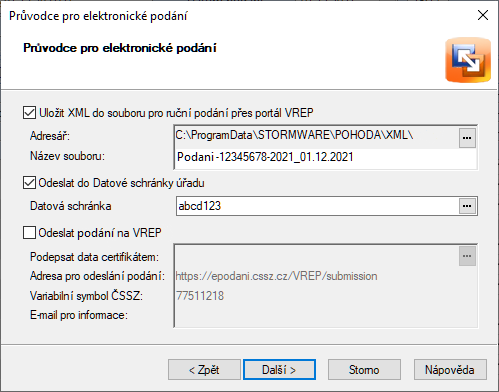Open the Datová schránka ellipsis lookup button
This screenshot has height=392, width=499.
pos(467,206)
